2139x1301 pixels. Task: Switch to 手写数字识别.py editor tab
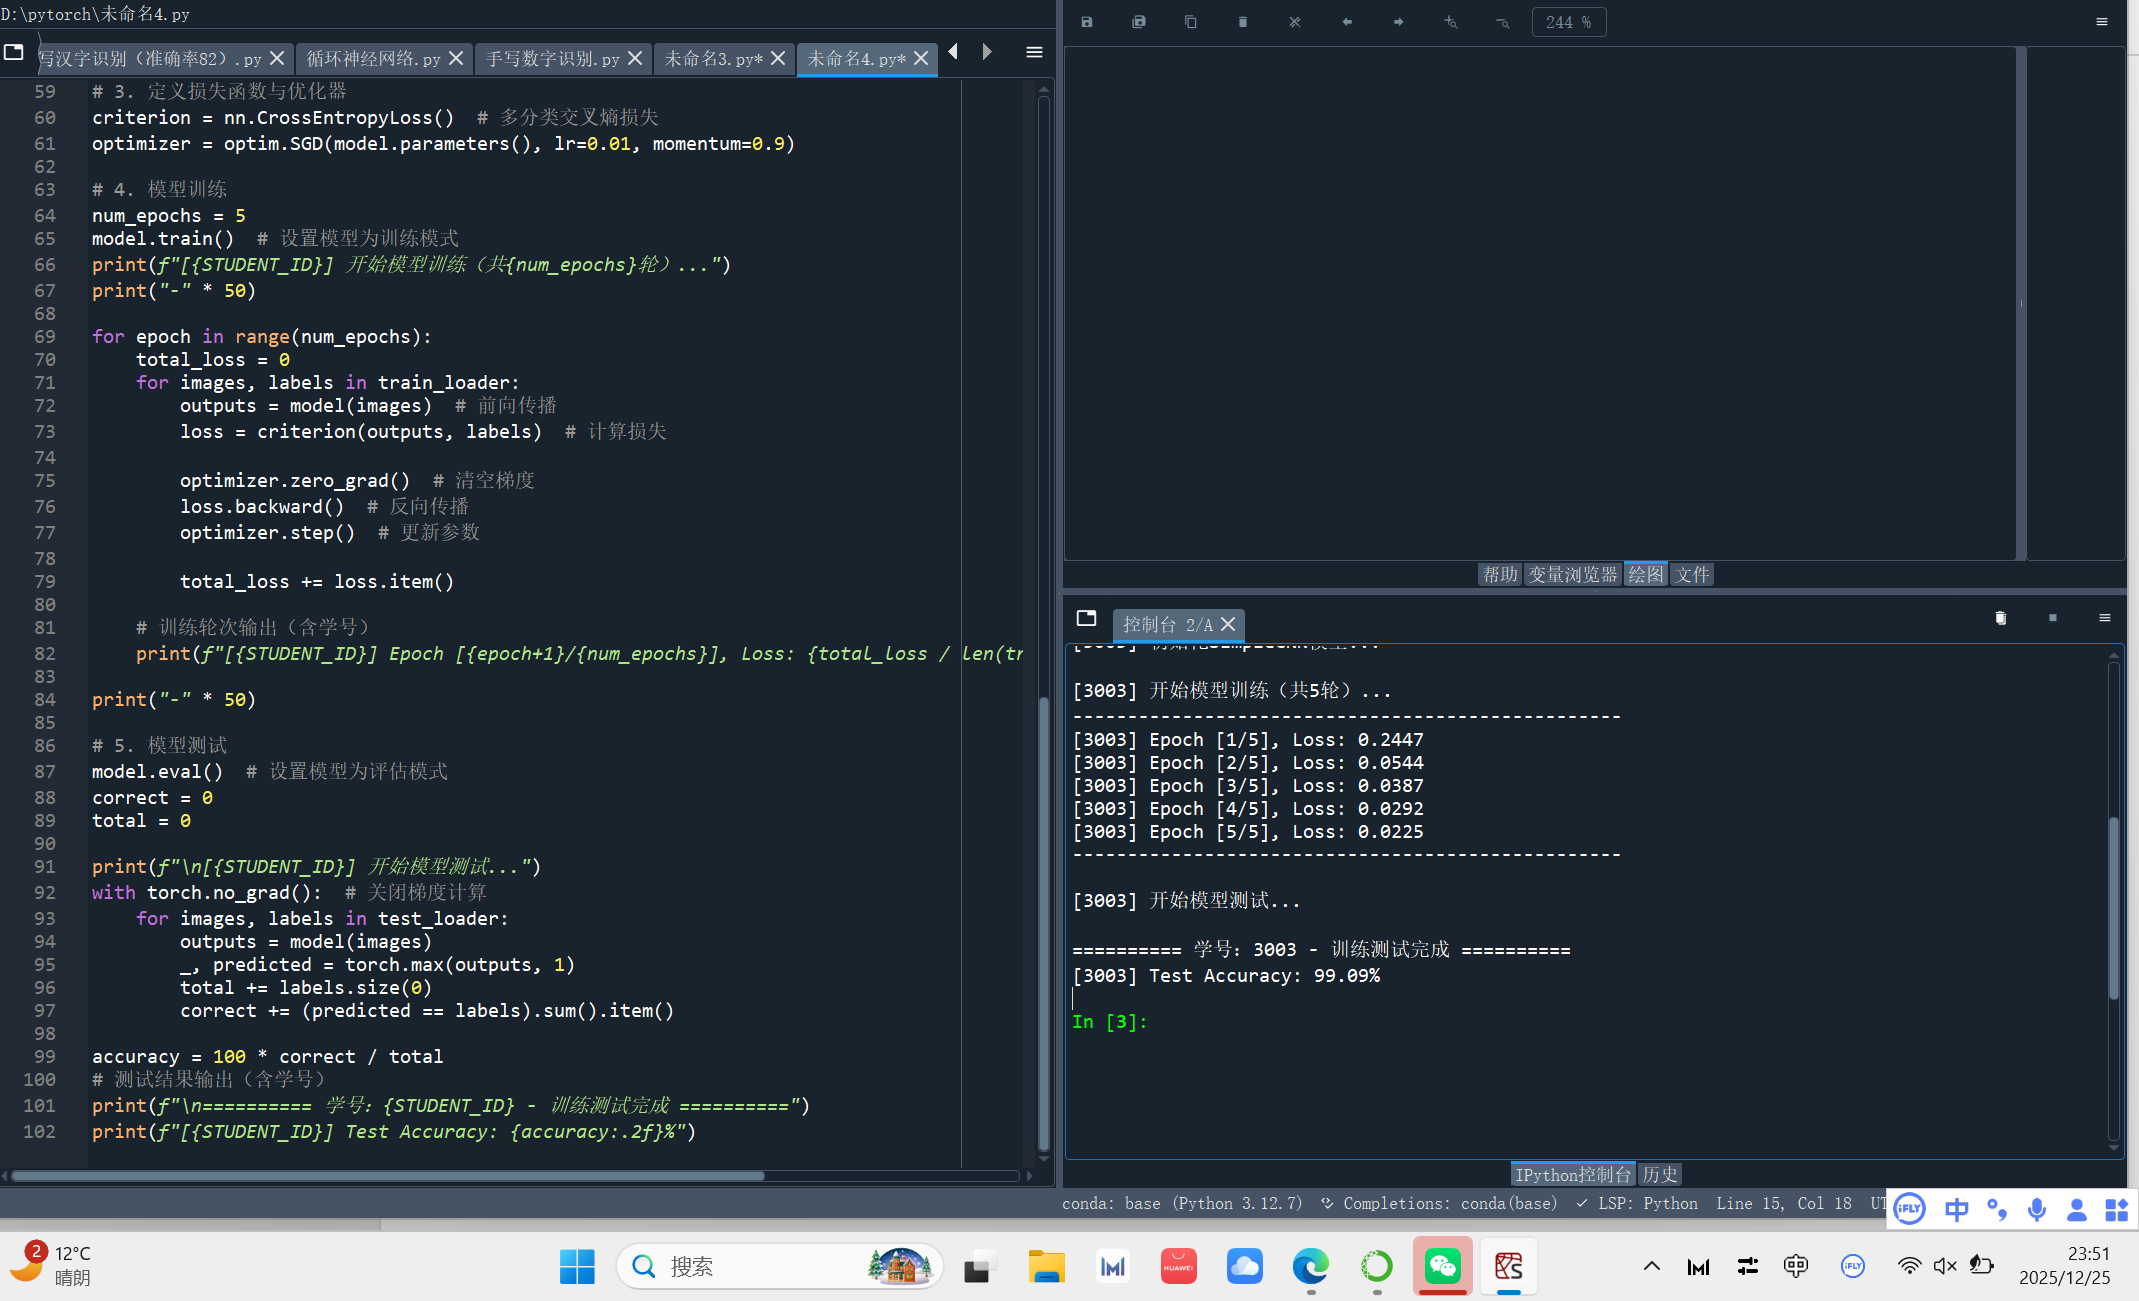tap(552, 59)
